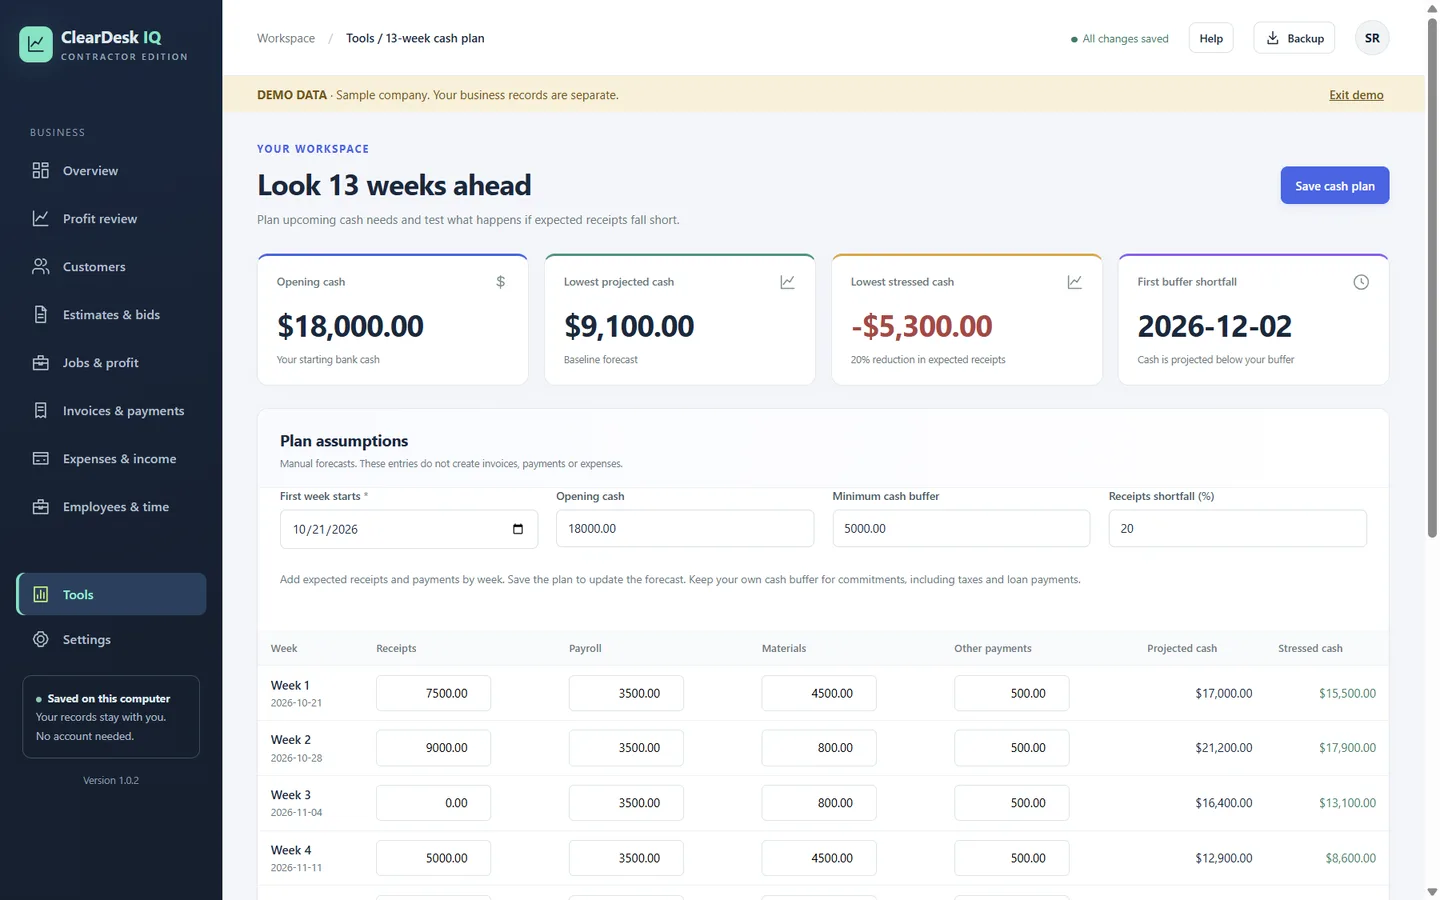Screen dimensions: 1440x900
Task: Click the Workspace breadcrumb link
Action: click(x=286, y=38)
